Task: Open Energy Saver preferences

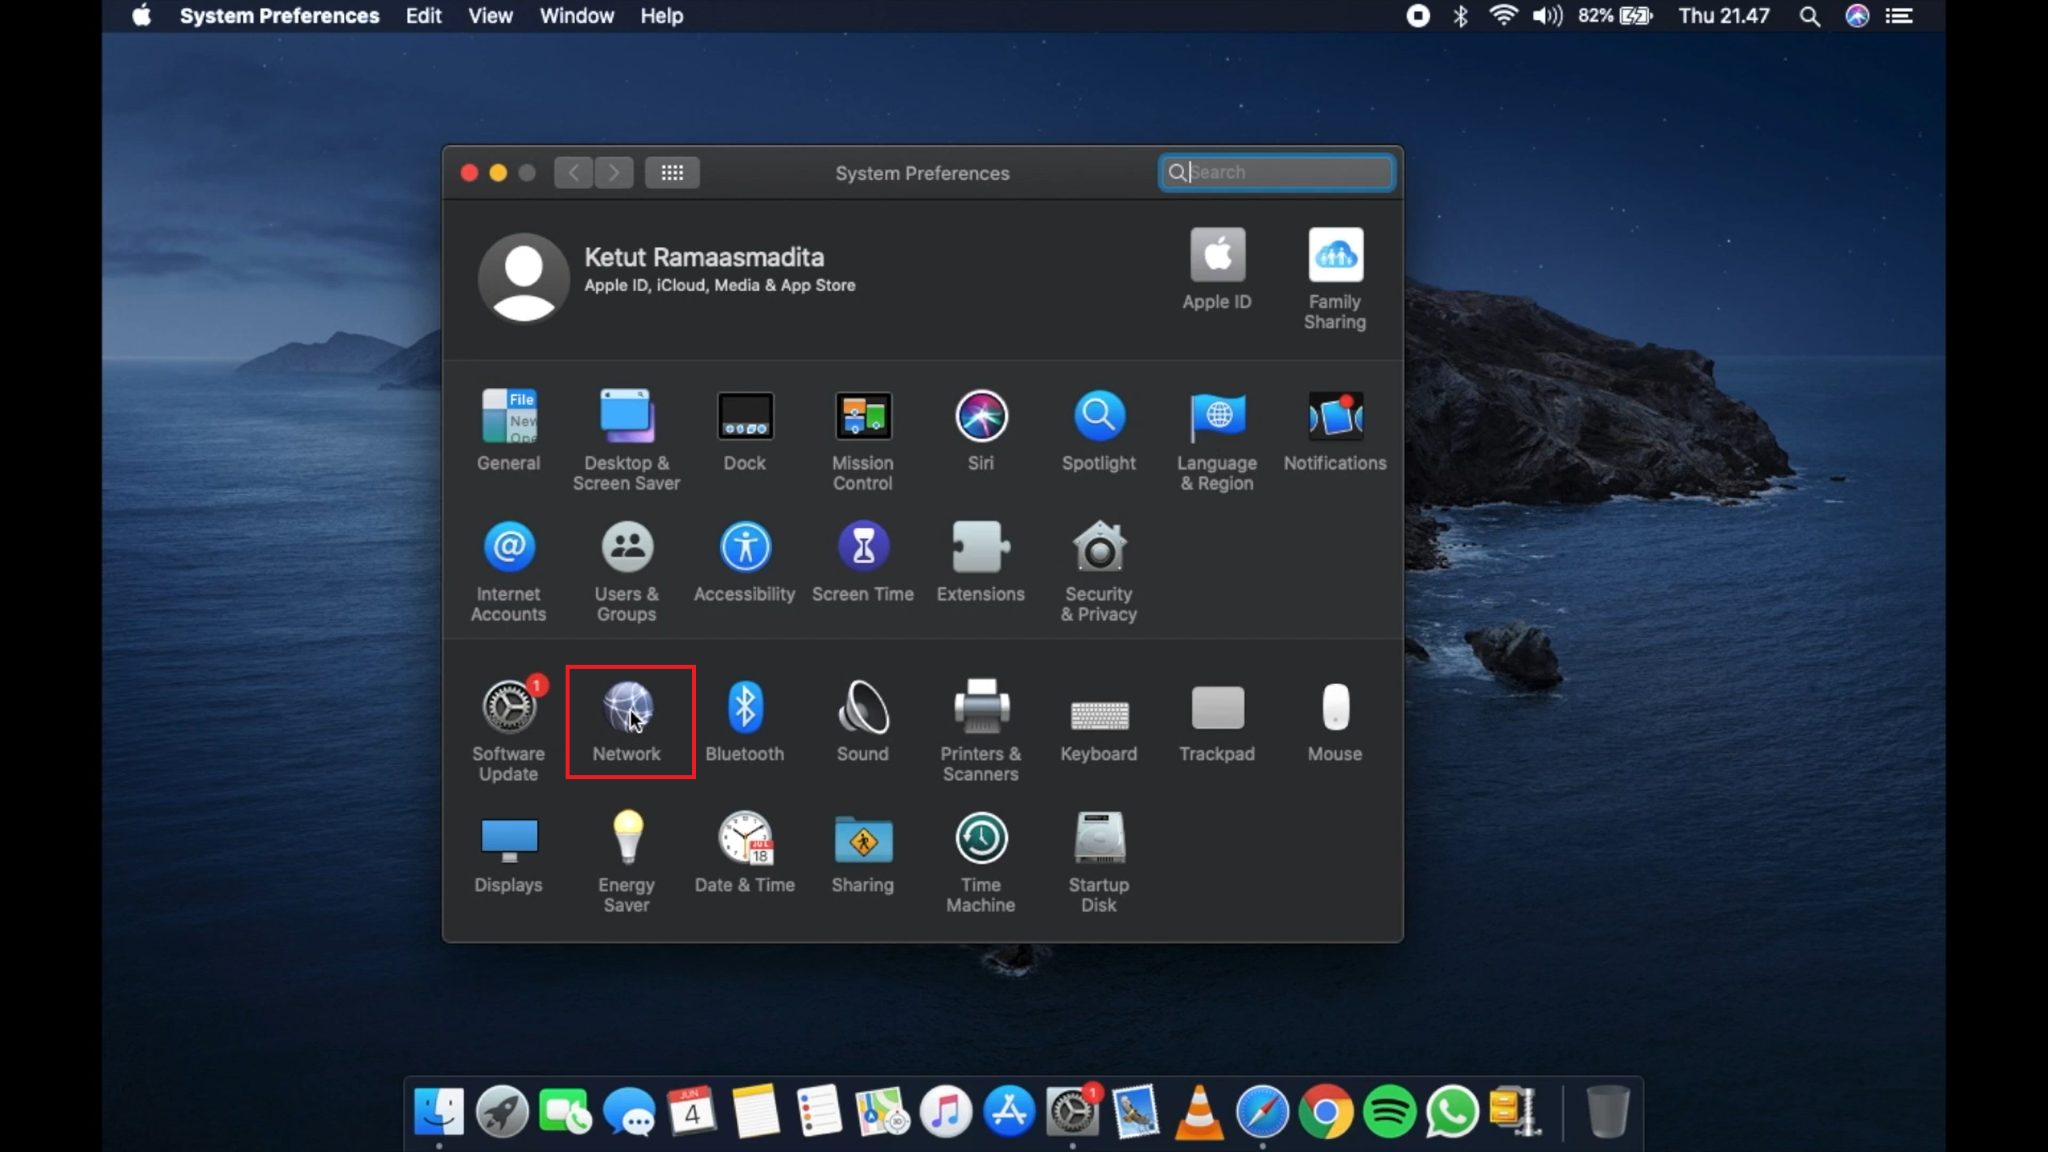Action: pos(627,862)
